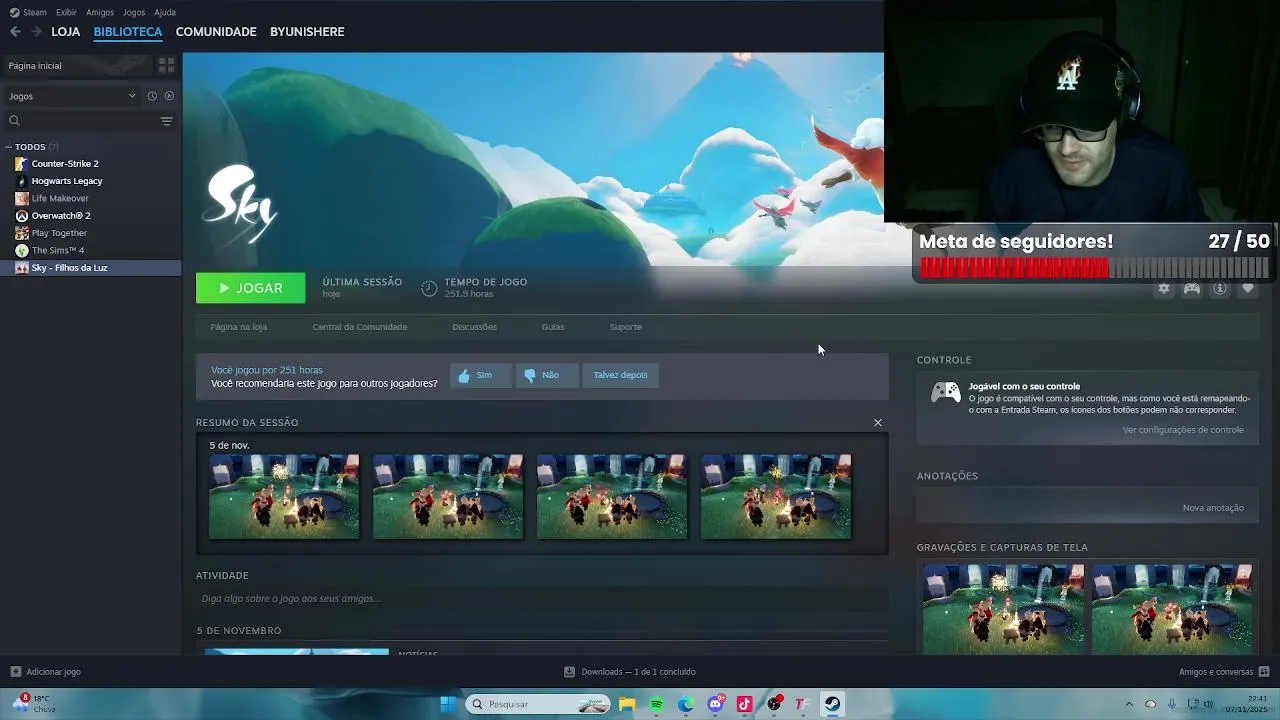
Task: Choose Talvez depois recommendation option
Action: [x=620, y=375]
